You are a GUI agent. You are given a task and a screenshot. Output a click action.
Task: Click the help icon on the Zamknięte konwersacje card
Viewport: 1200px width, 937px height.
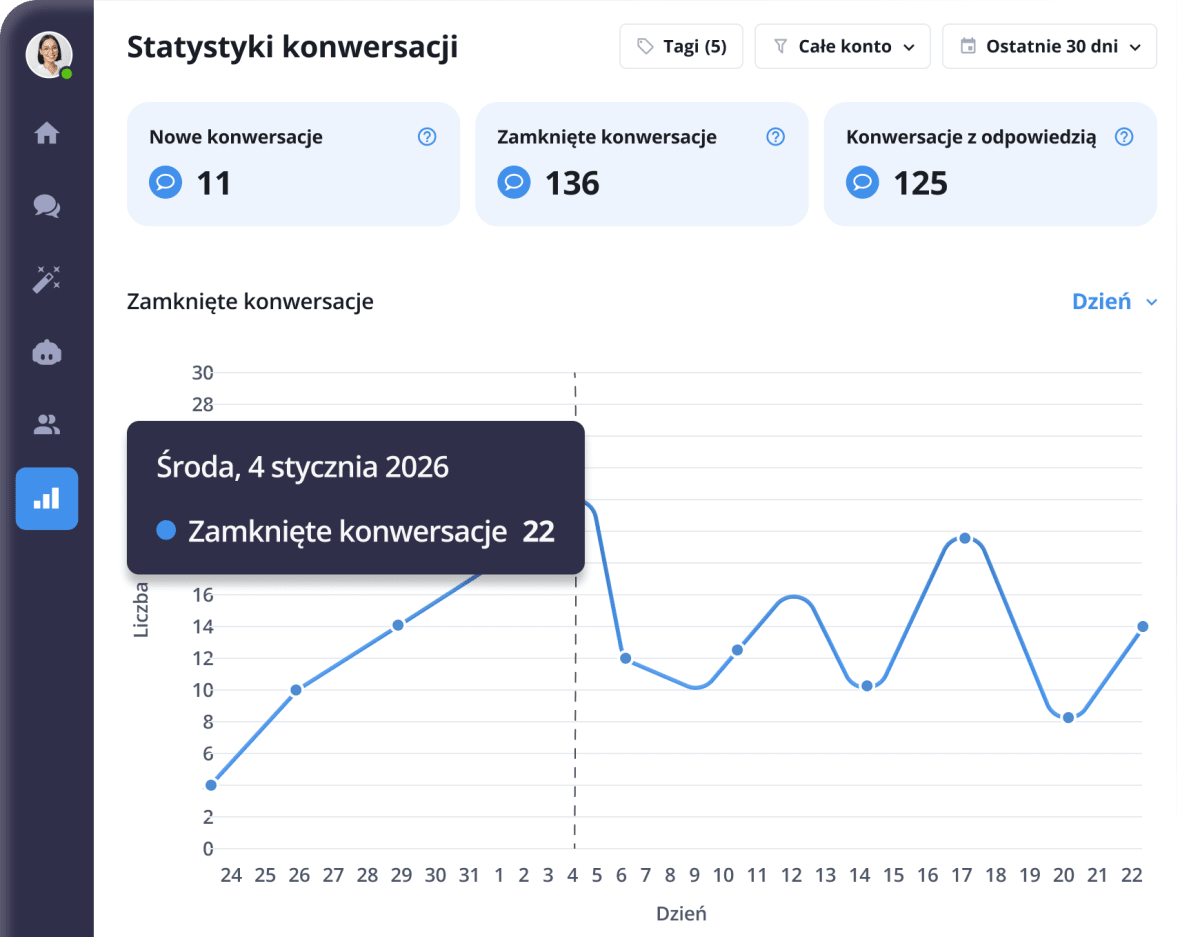pos(775,137)
